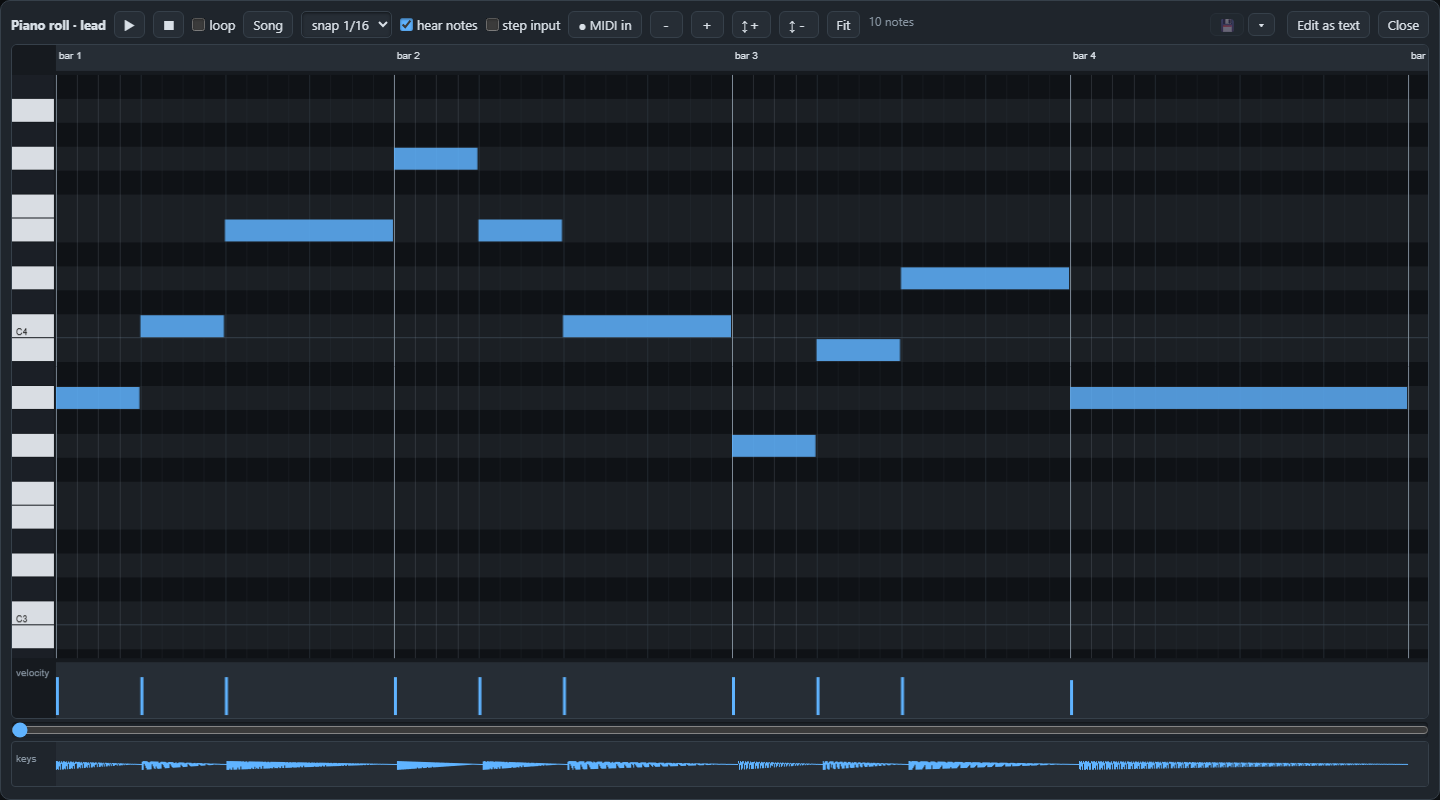The height and width of the screenshot is (800, 1440).
Task: Select the bar 2 timeline marker
Action: (x=408, y=56)
